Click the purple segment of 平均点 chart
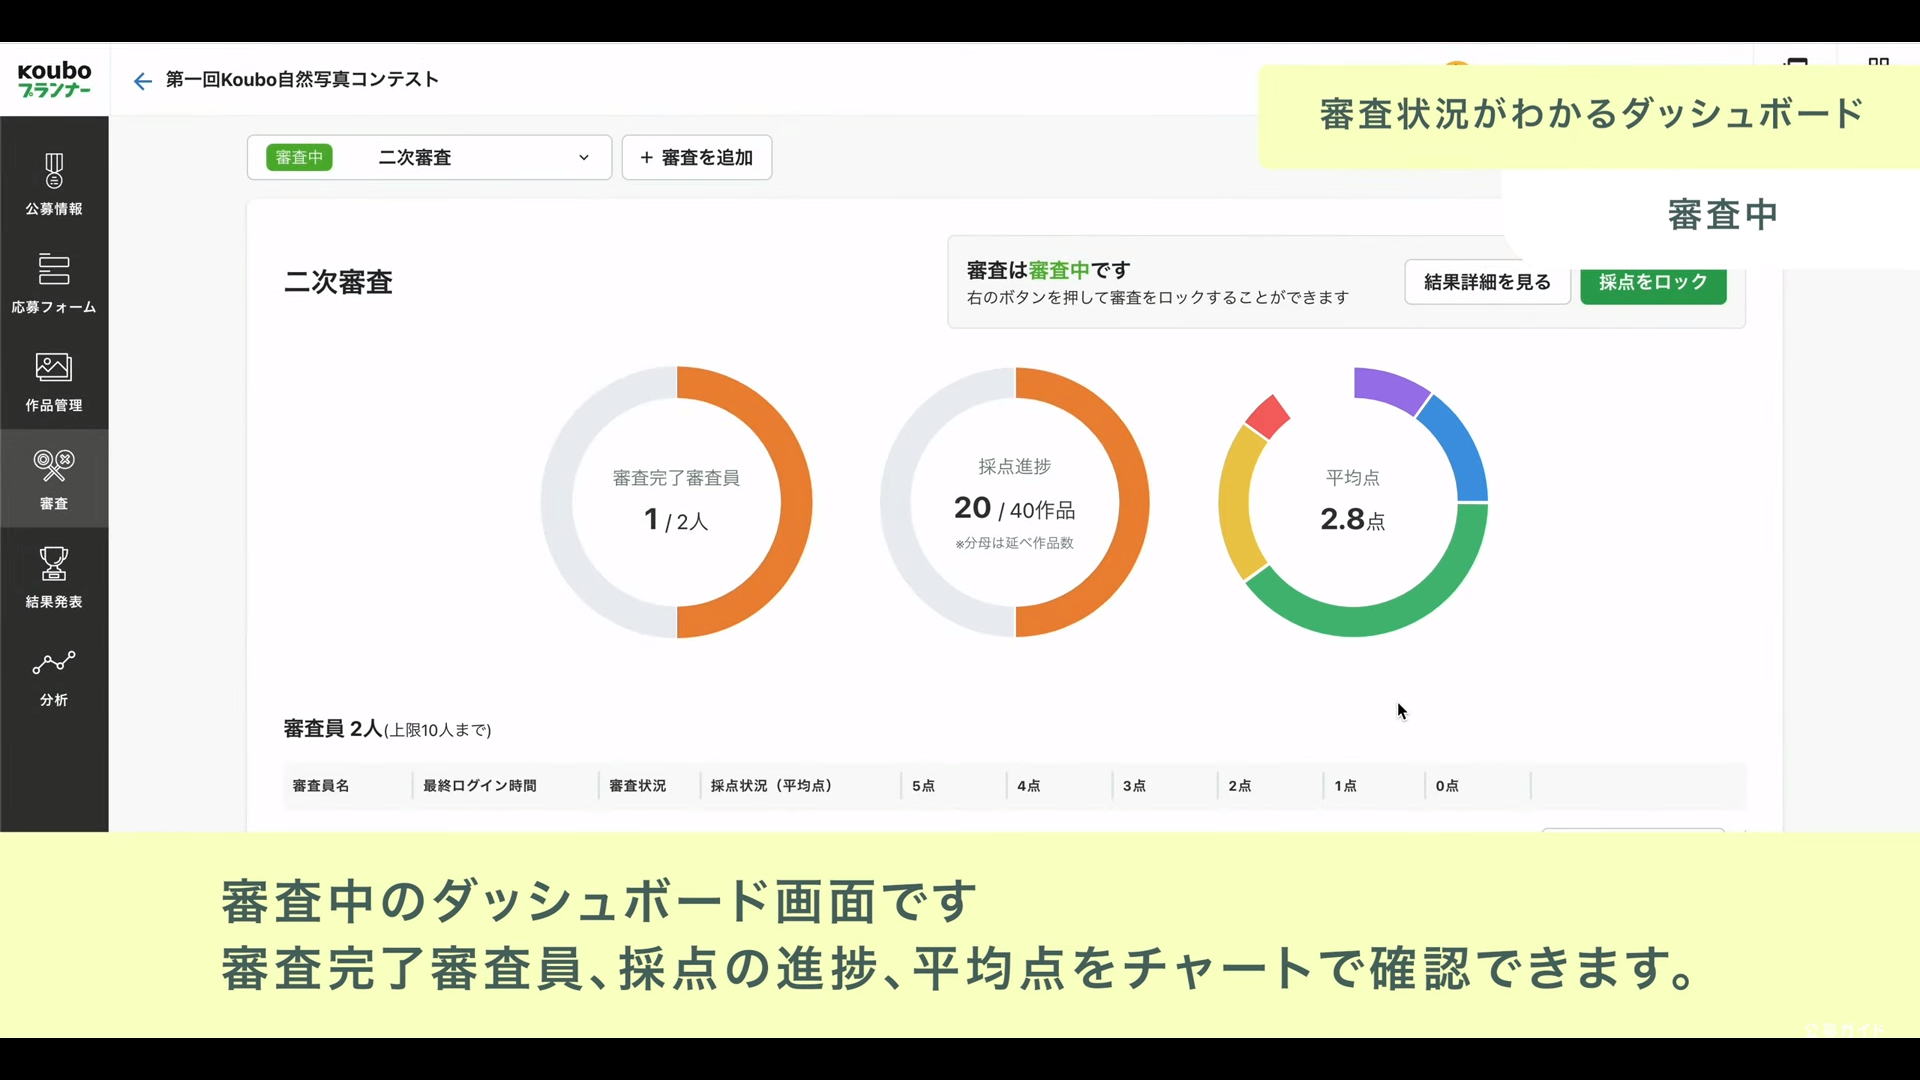Screen dimensions: 1920x1080 [x=1388, y=388]
